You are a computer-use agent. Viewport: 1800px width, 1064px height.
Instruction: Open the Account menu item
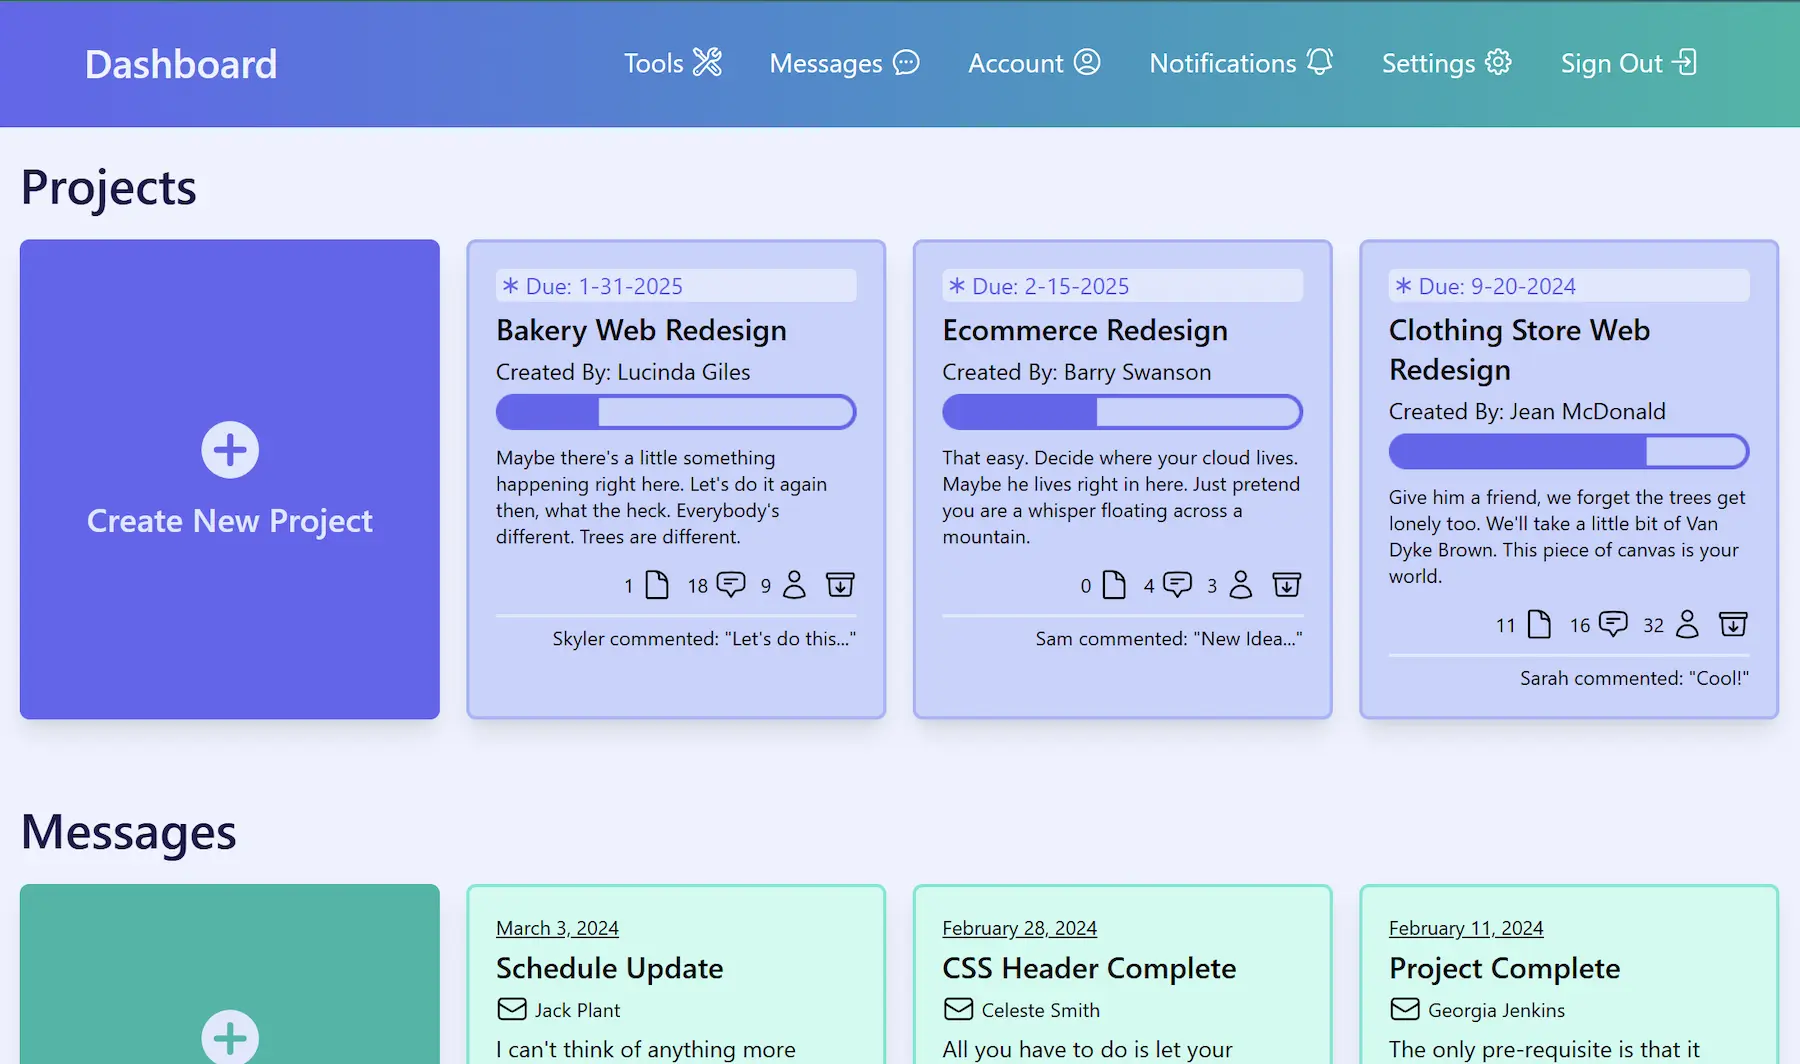pos(1034,63)
